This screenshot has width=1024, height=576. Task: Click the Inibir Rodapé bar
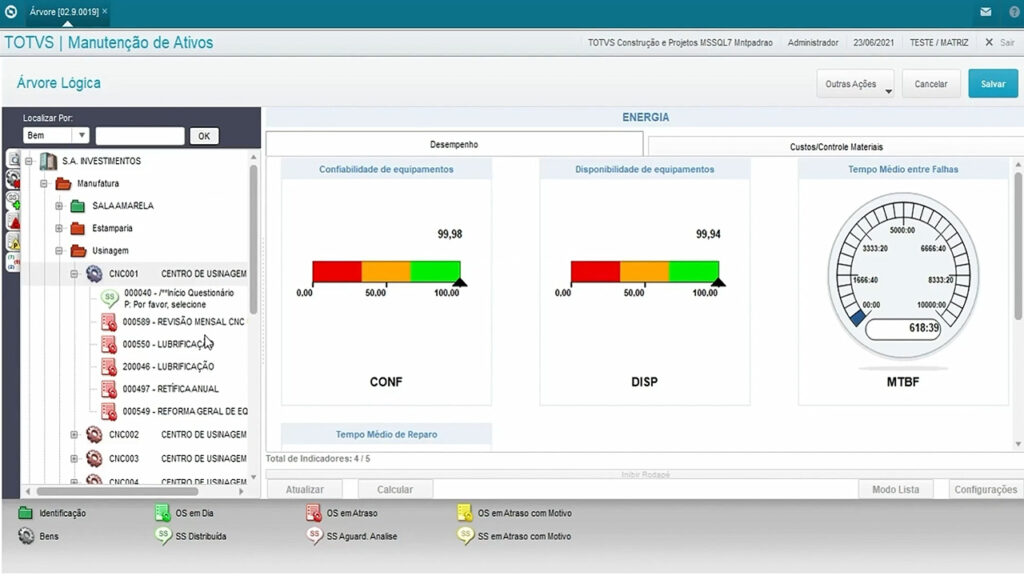[x=645, y=474]
